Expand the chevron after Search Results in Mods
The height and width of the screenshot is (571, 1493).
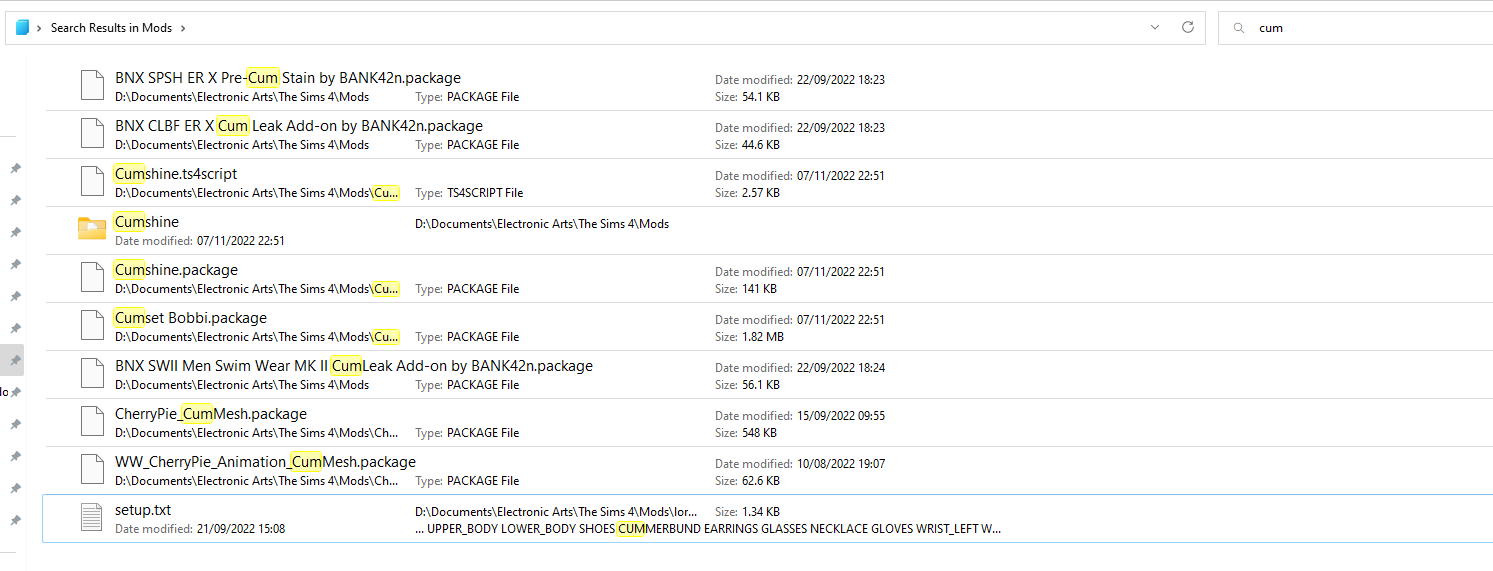[x=183, y=28]
